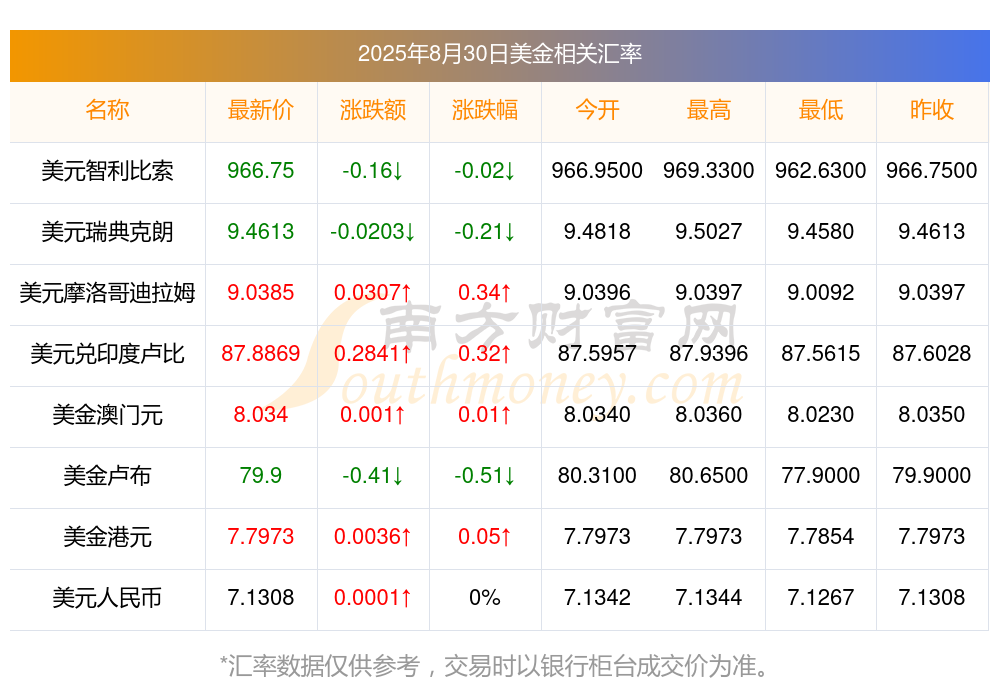Click the table title 2025年8月30日美金相关汇率
This screenshot has width=1000, height=698.
click(x=499, y=54)
